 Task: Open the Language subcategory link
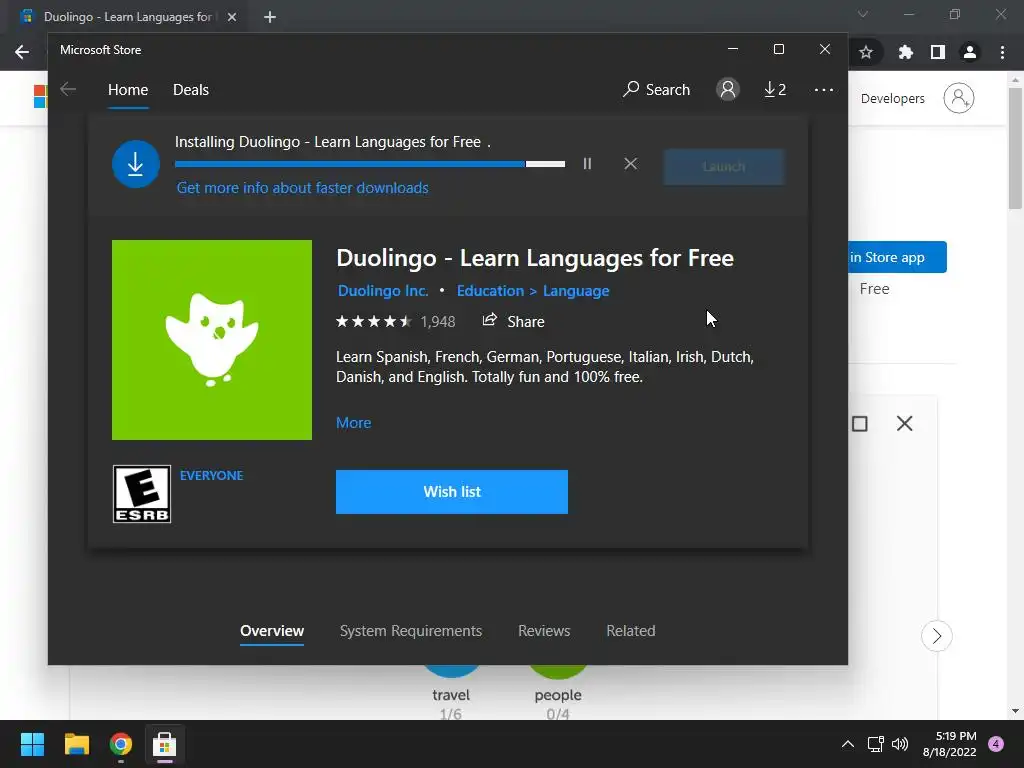(576, 291)
